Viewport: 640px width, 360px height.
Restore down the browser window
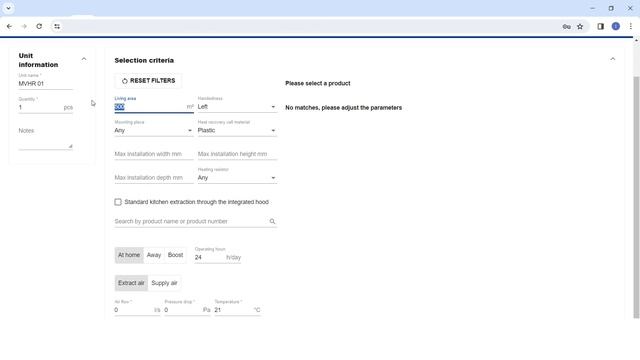pos(611,8)
